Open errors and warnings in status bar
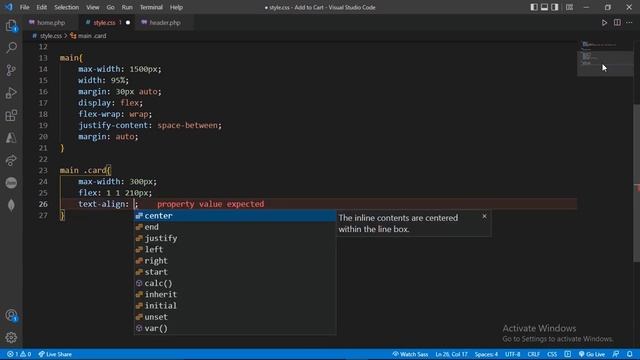This screenshot has height=360, width=640. [19, 354]
